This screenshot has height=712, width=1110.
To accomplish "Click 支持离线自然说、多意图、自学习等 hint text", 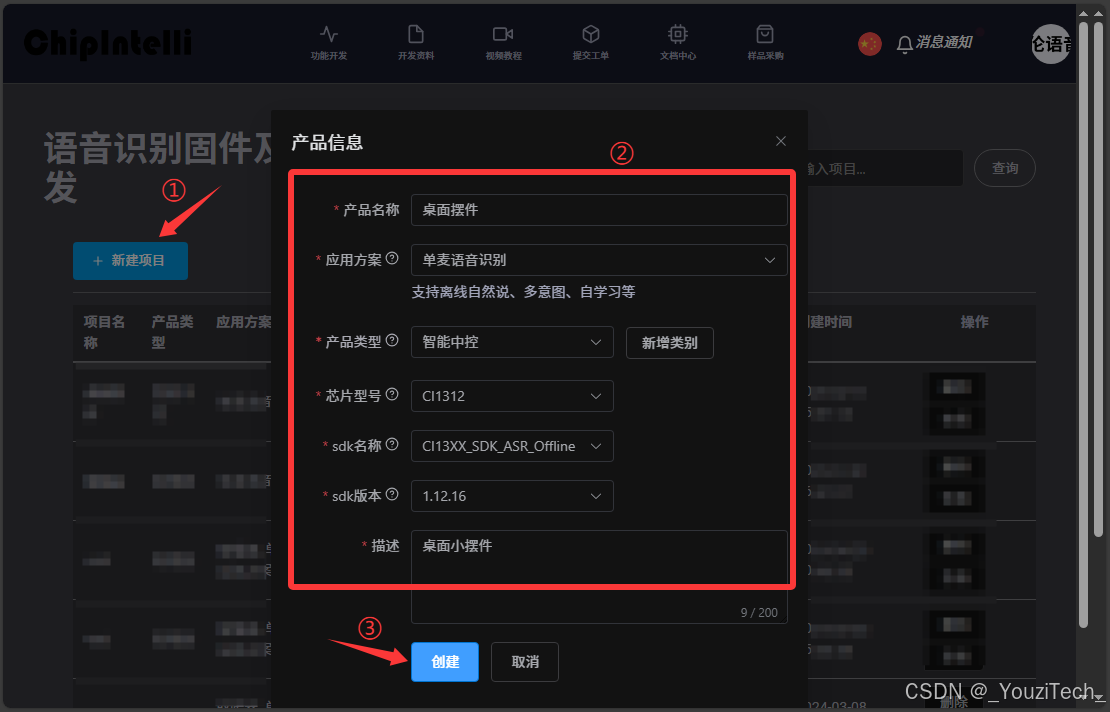I will click(x=523, y=292).
